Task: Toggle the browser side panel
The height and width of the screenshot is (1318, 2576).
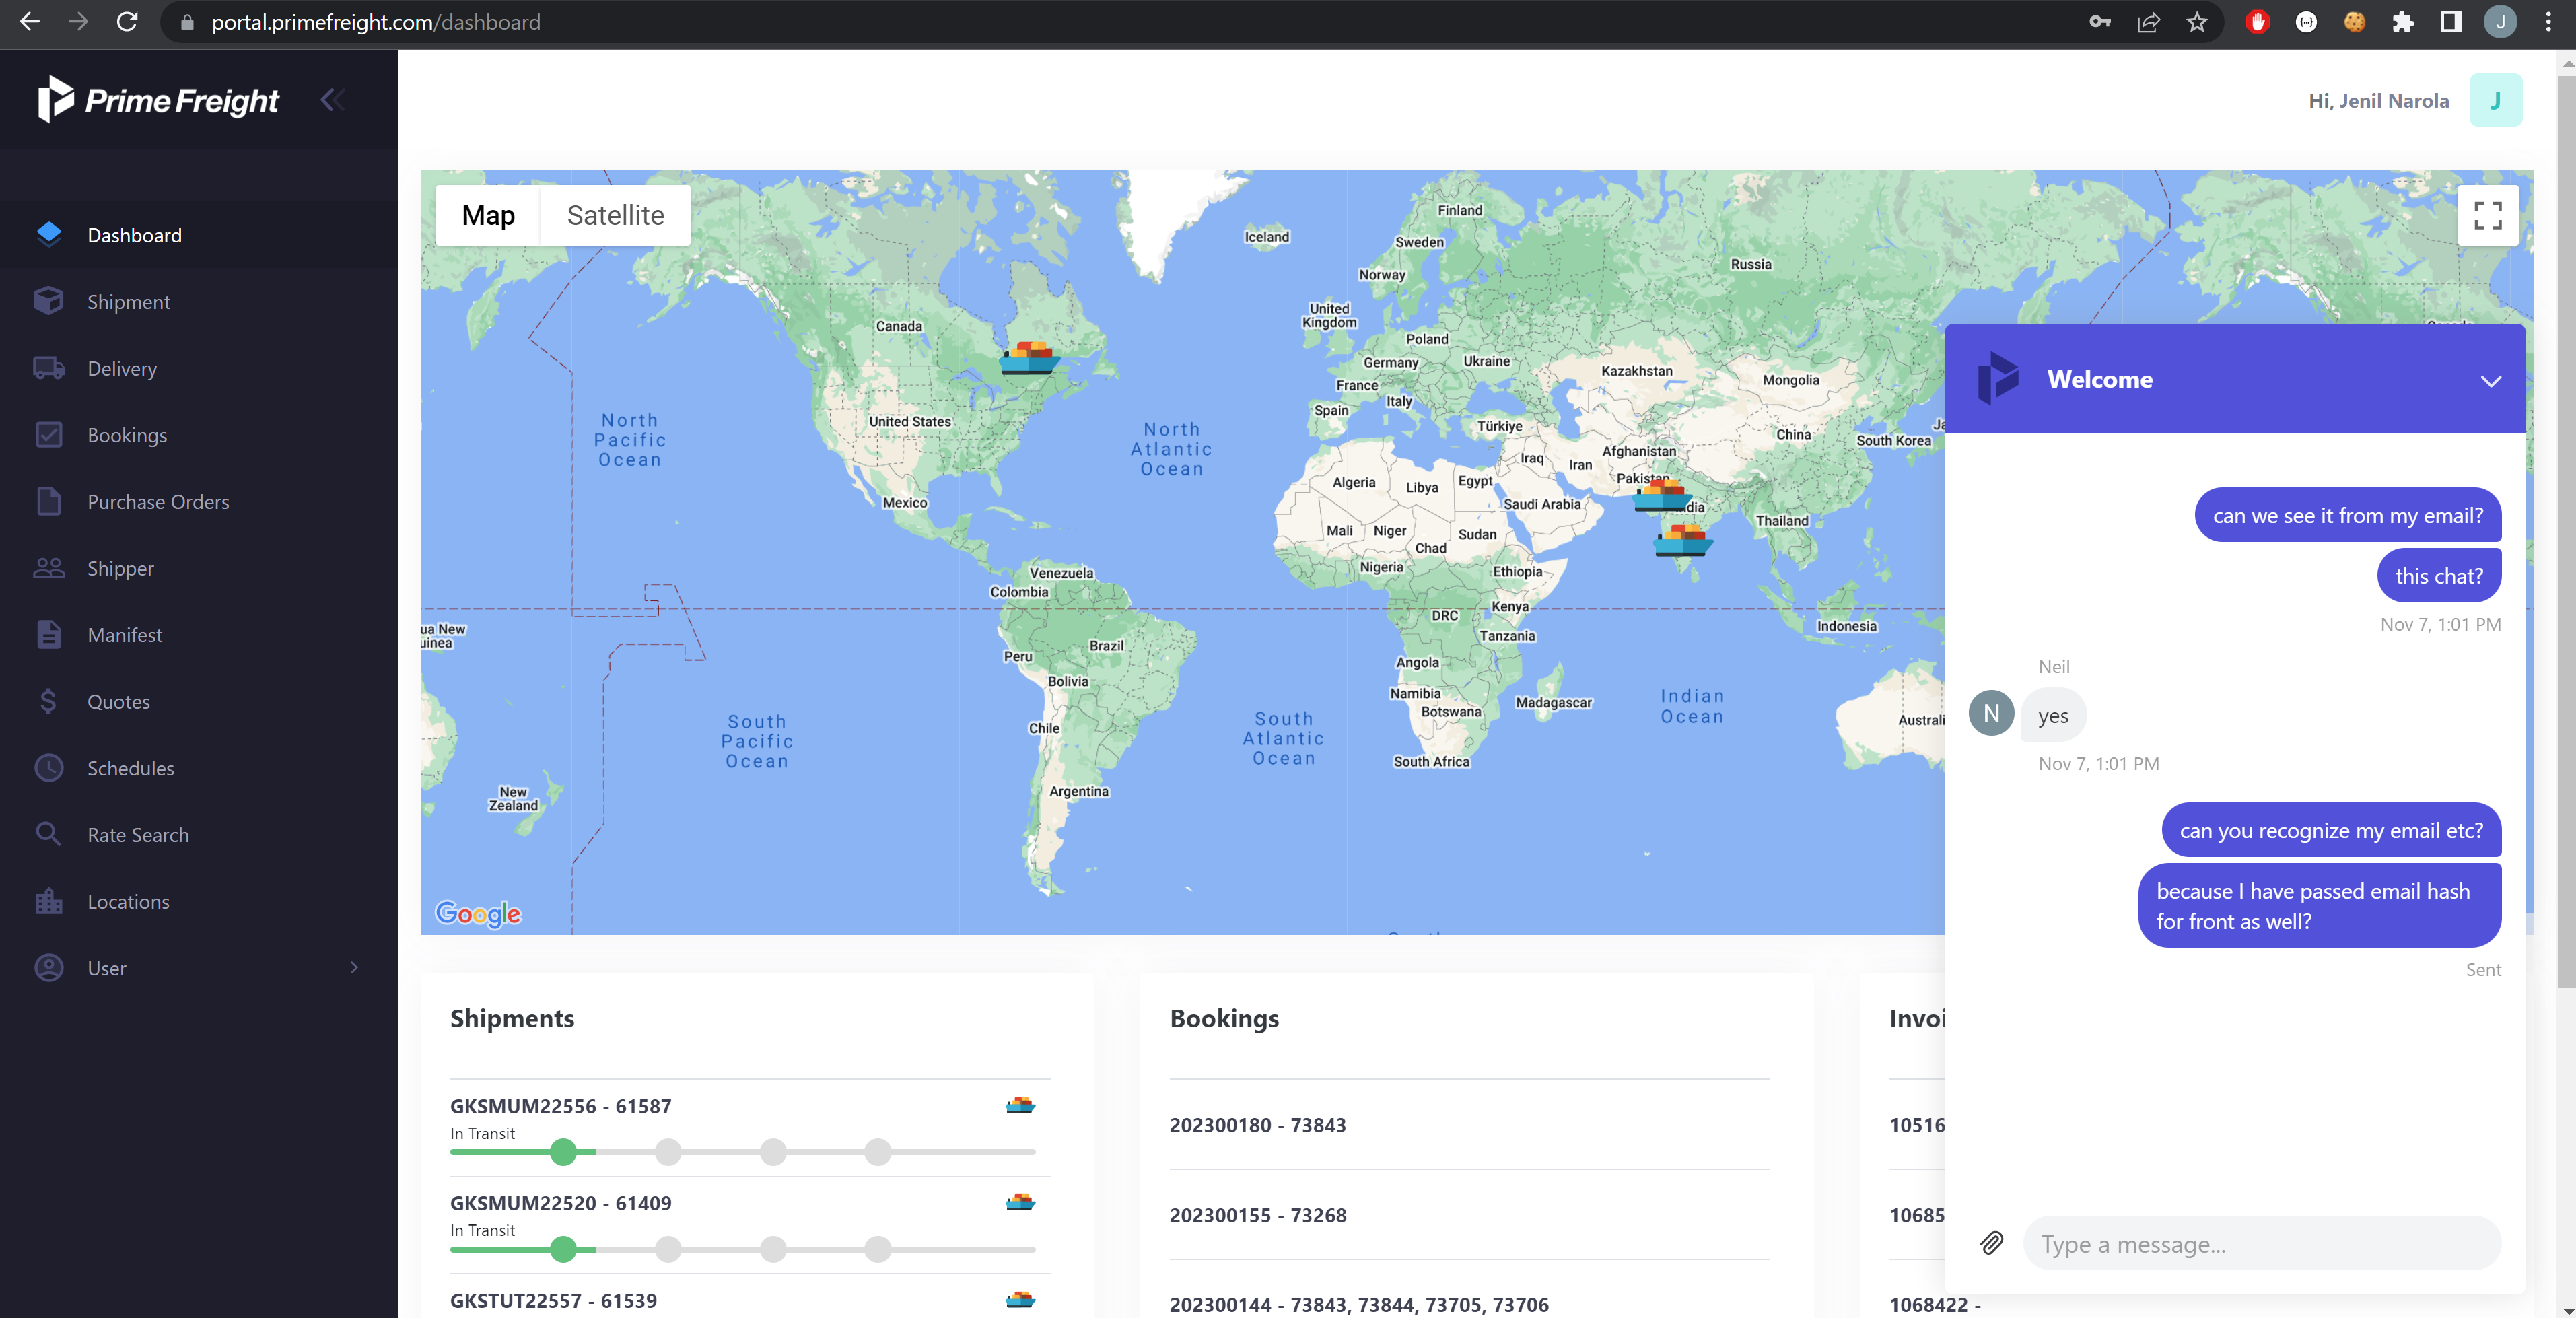Action: 2450,22
